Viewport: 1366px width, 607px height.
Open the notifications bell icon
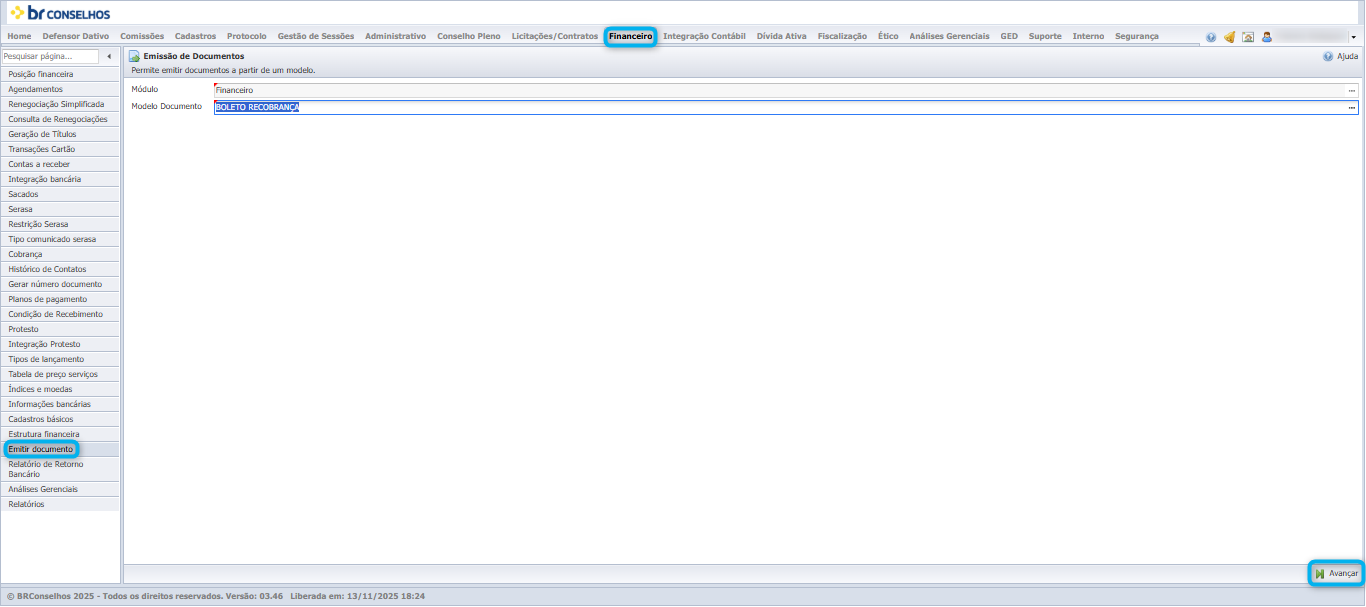click(x=1229, y=37)
